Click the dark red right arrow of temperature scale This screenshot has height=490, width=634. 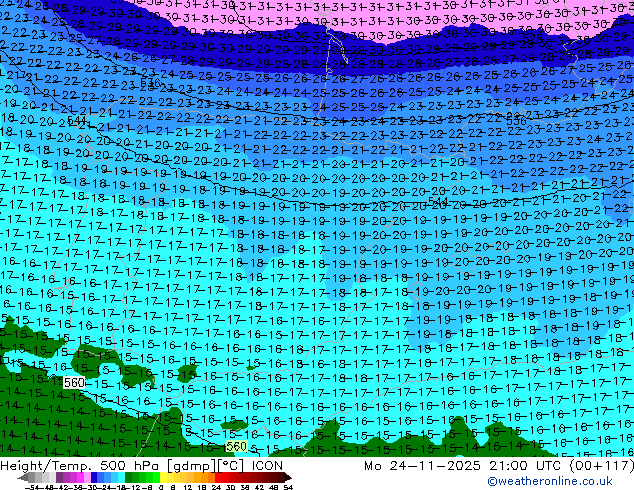click(x=287, y=477)
